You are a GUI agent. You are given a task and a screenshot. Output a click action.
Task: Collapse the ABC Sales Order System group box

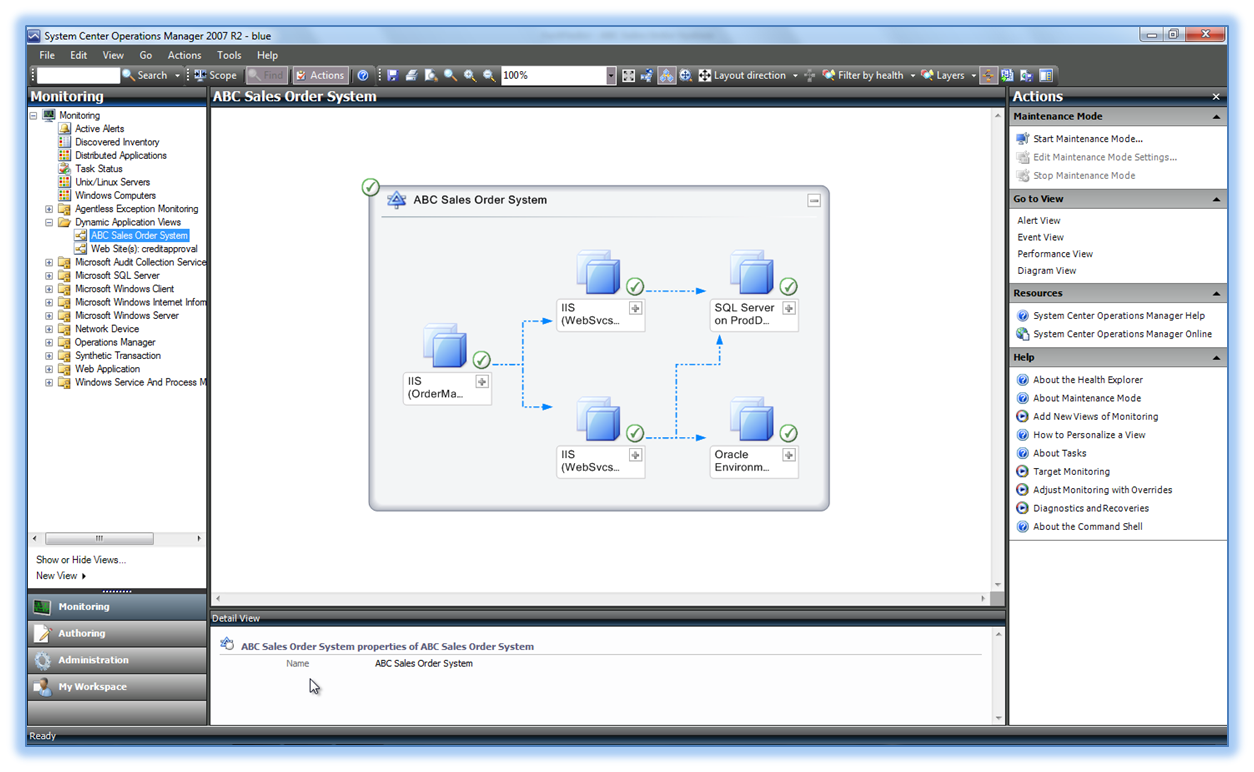814,200
